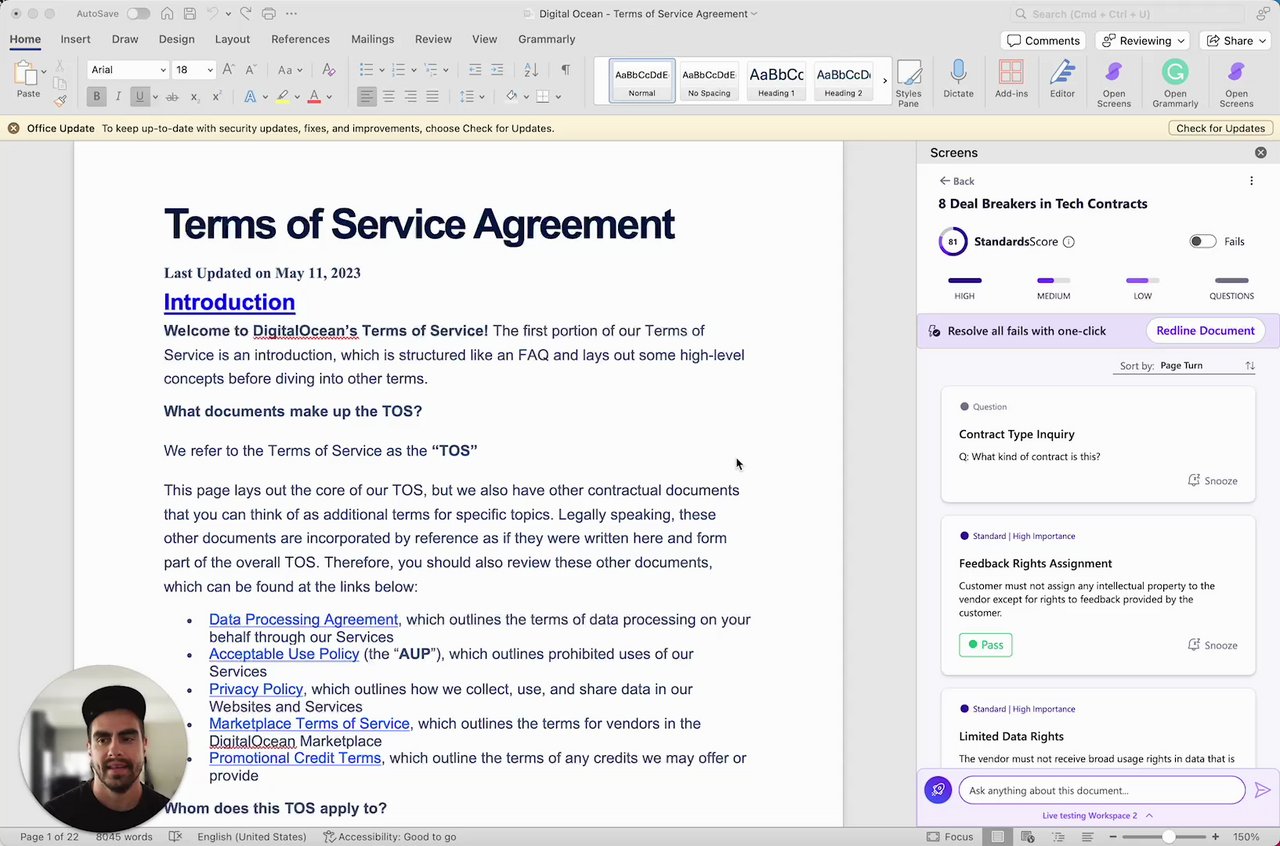Click the Ask anything about this document field
This screenshot has width=1280, height=846.
click(1101, 790)
